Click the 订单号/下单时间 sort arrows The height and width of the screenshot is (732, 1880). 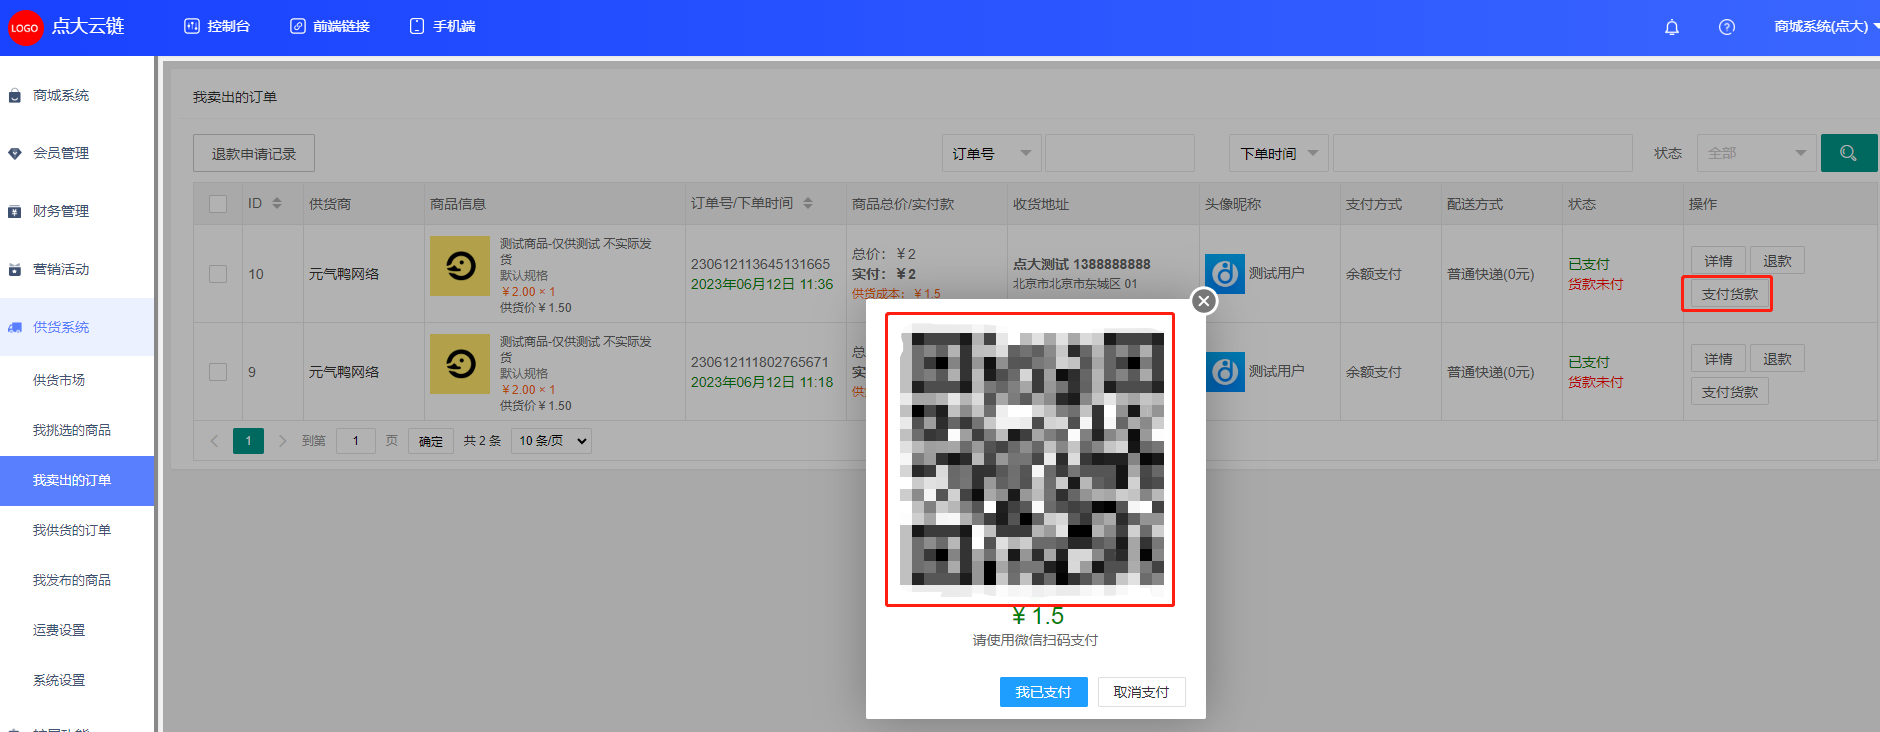point(808,203)
